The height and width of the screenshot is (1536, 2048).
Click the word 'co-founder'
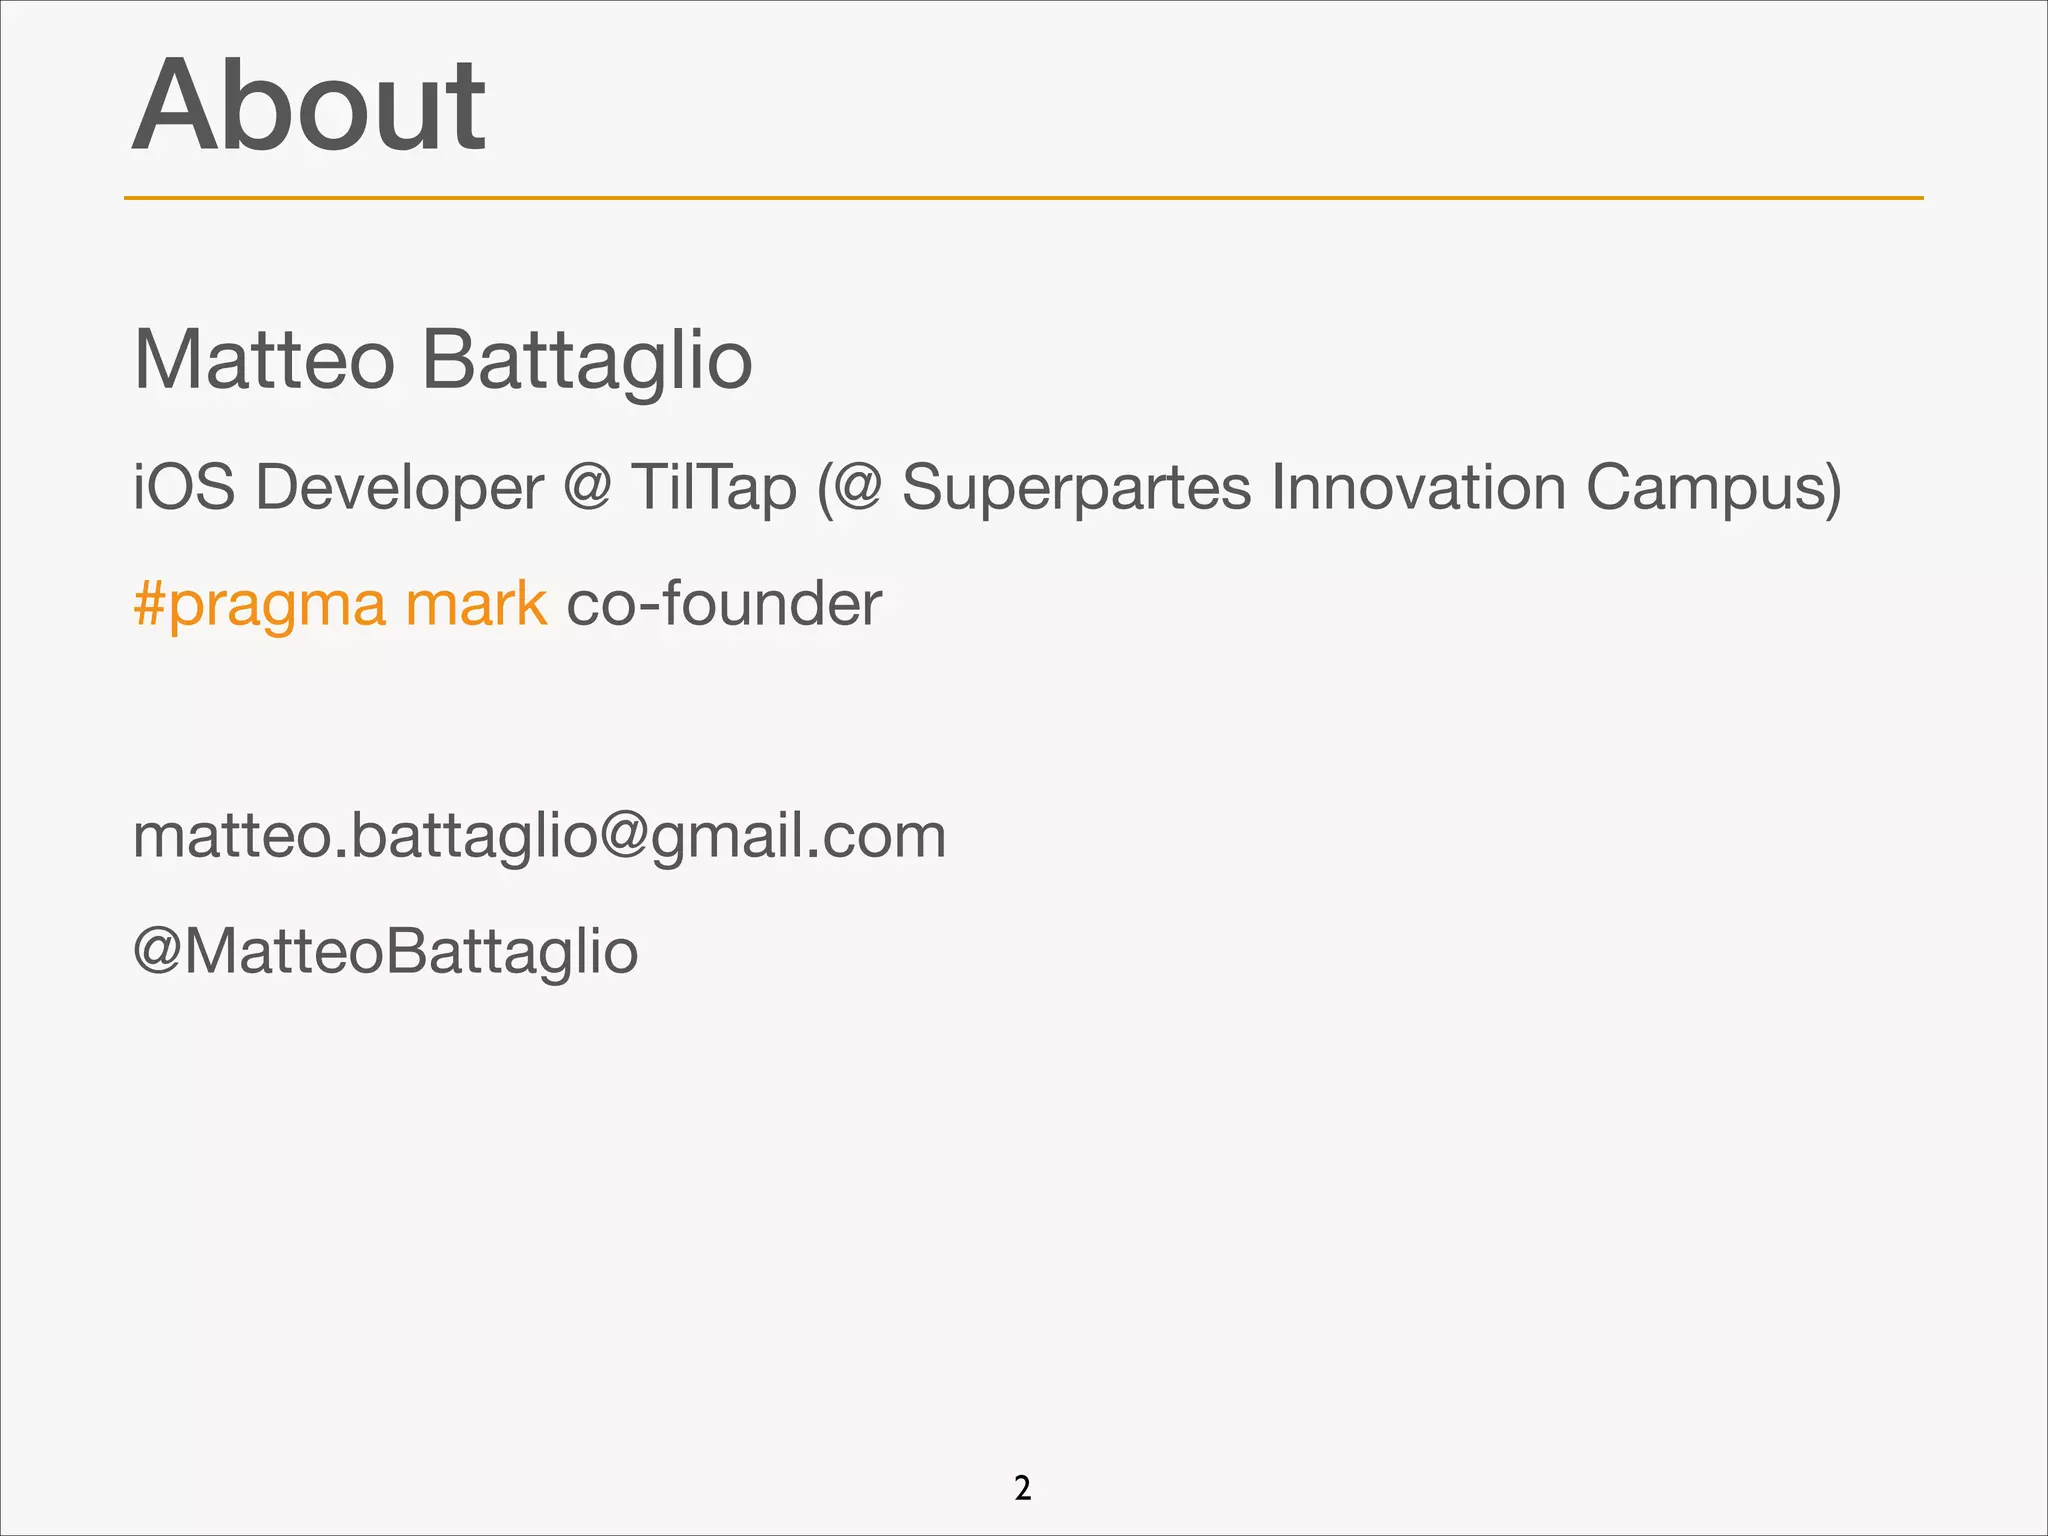tap(724, 604)
